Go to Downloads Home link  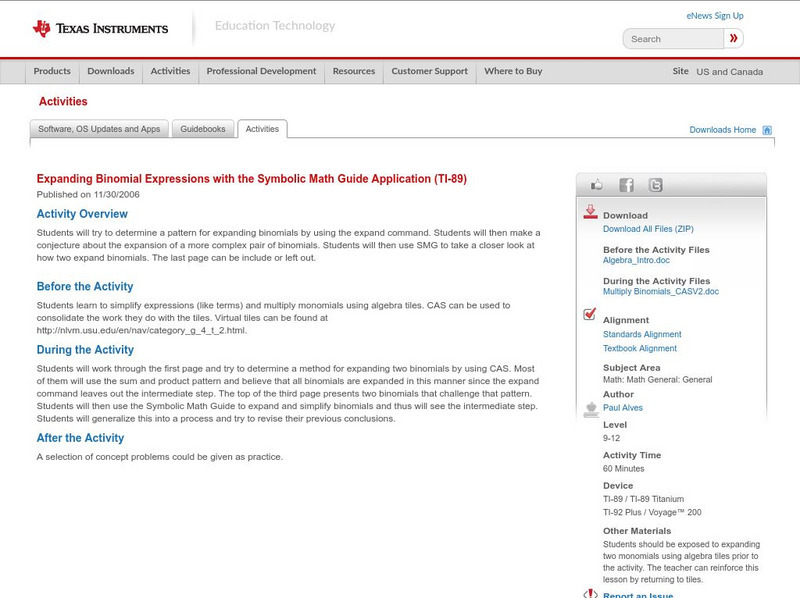(x=722, y=130)
